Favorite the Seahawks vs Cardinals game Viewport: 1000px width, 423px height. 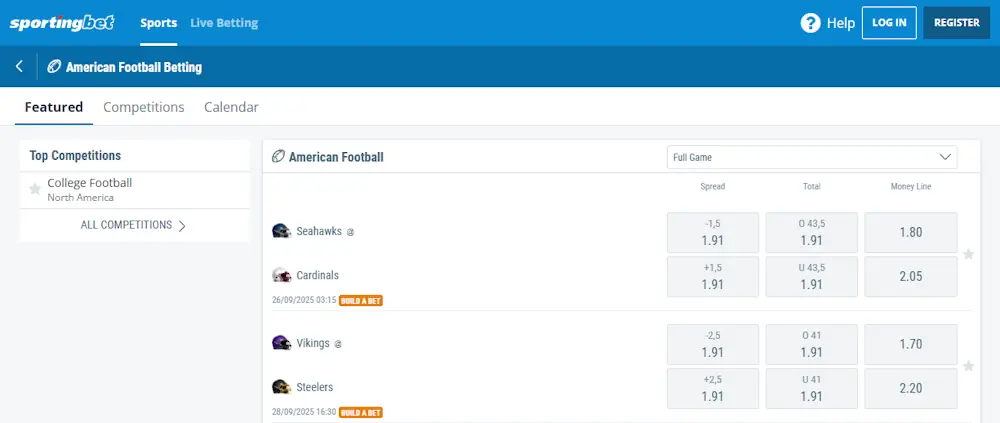968,254
